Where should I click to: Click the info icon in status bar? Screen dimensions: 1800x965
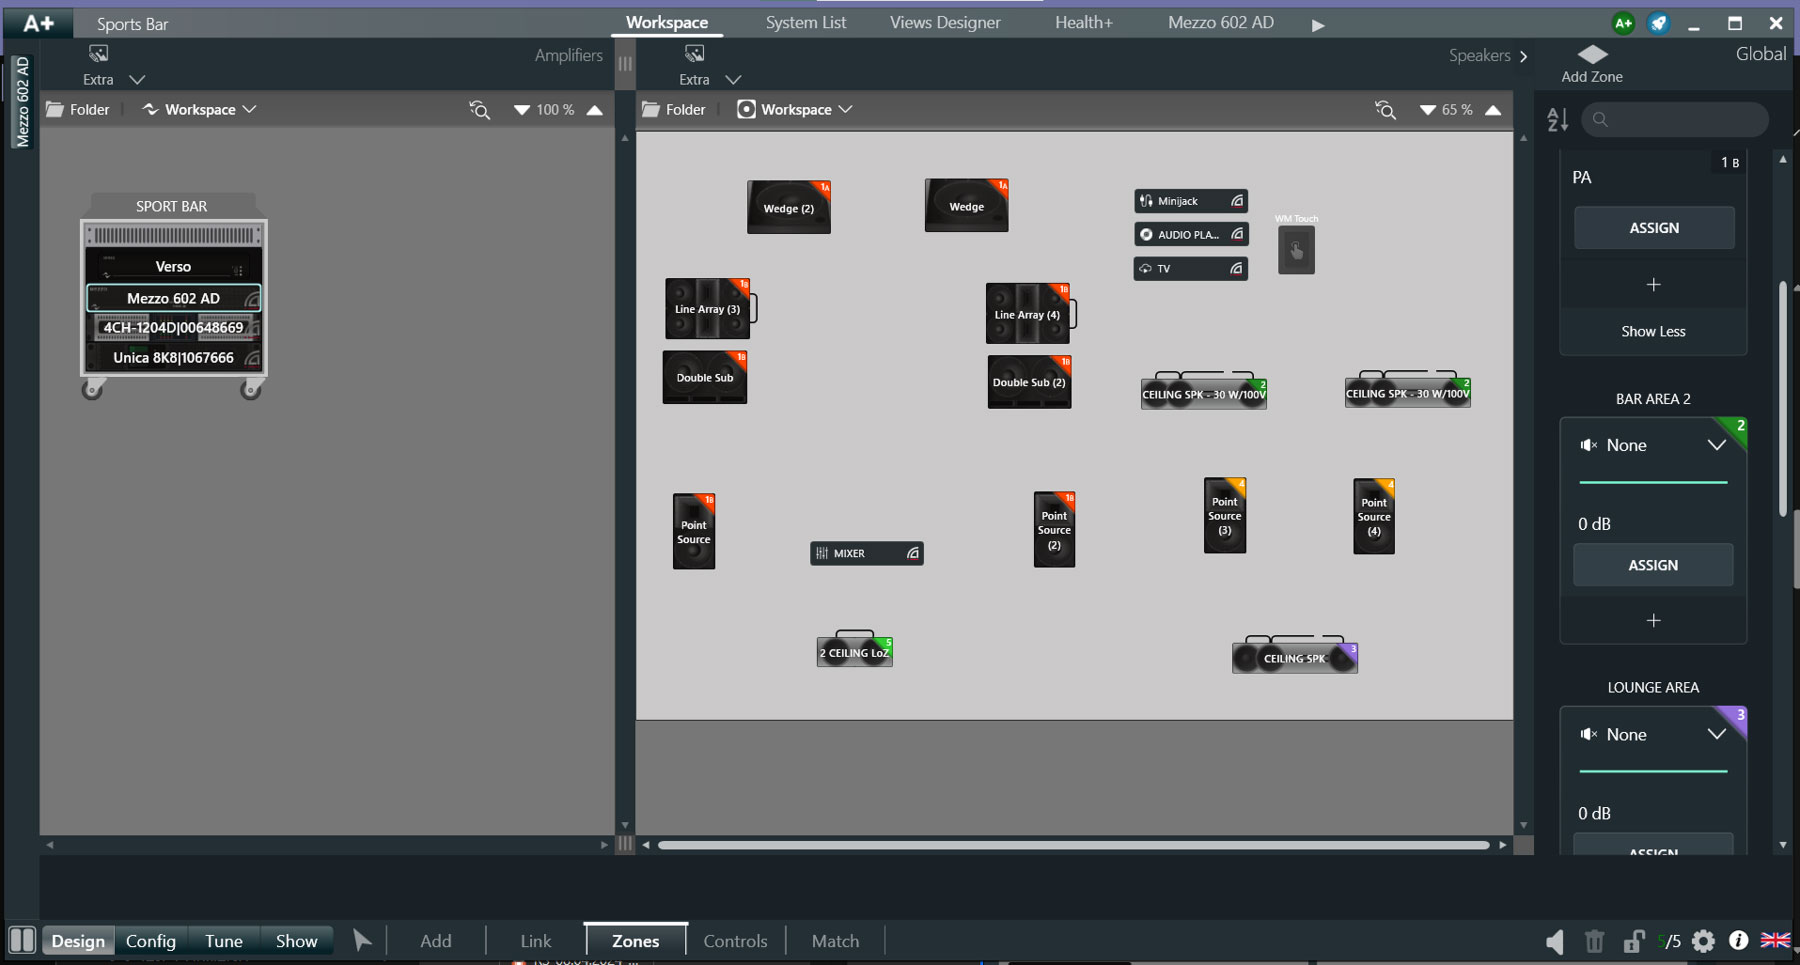1739,940
